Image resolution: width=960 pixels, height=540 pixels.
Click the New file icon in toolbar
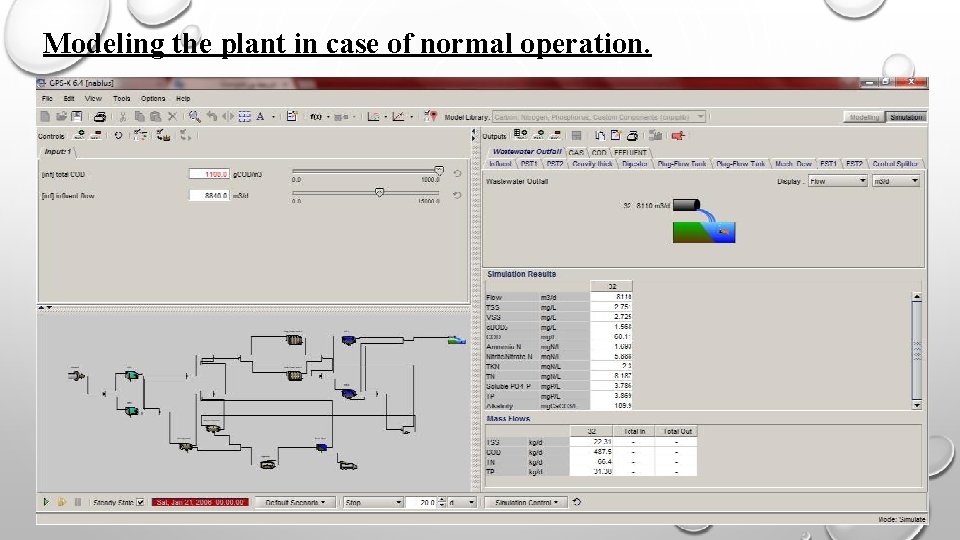pos(45,116)
